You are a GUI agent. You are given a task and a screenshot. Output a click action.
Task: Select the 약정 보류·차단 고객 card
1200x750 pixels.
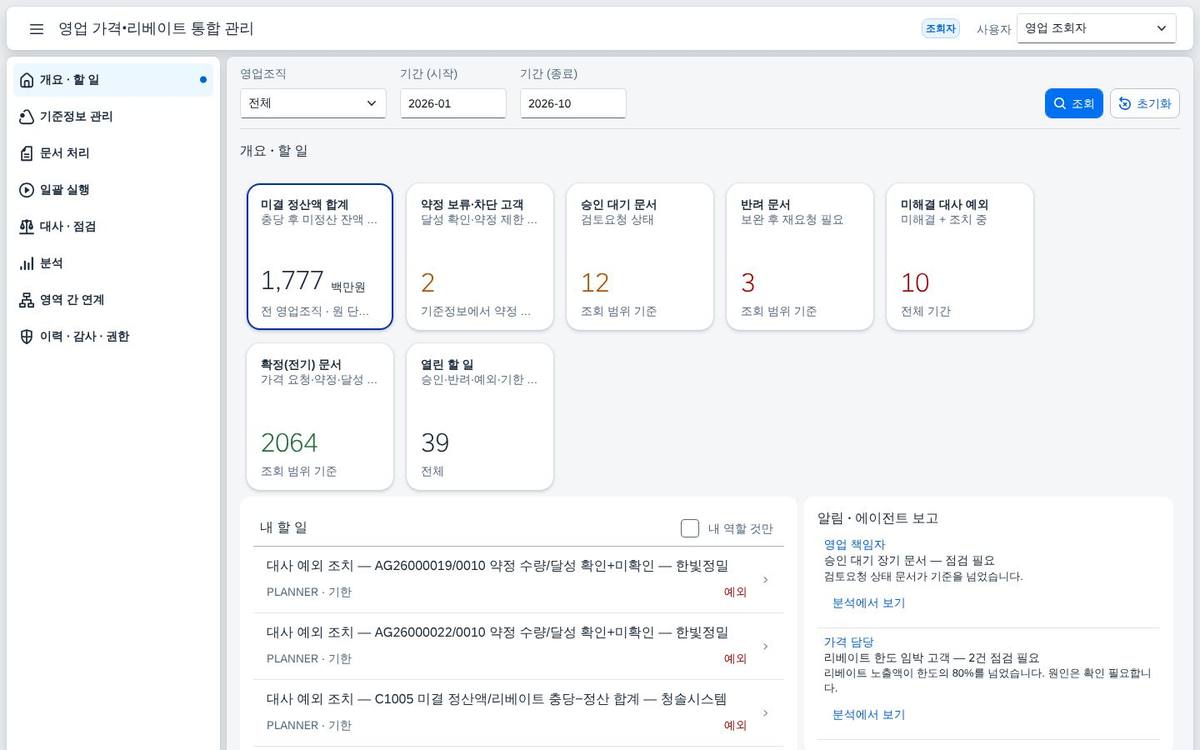pyautogui.click(x=480, y=257)
